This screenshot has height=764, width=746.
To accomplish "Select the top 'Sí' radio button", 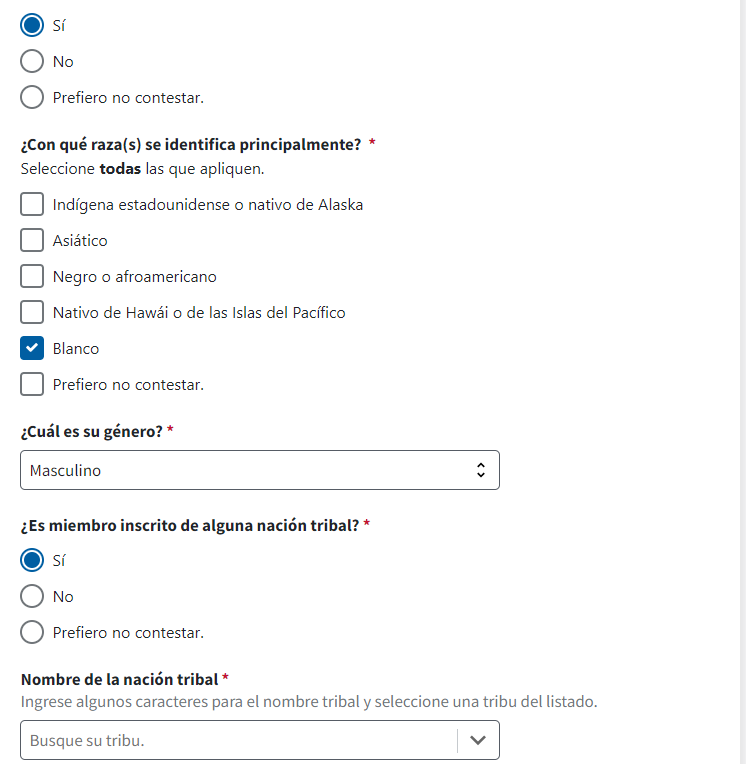I will click(32, 25).
